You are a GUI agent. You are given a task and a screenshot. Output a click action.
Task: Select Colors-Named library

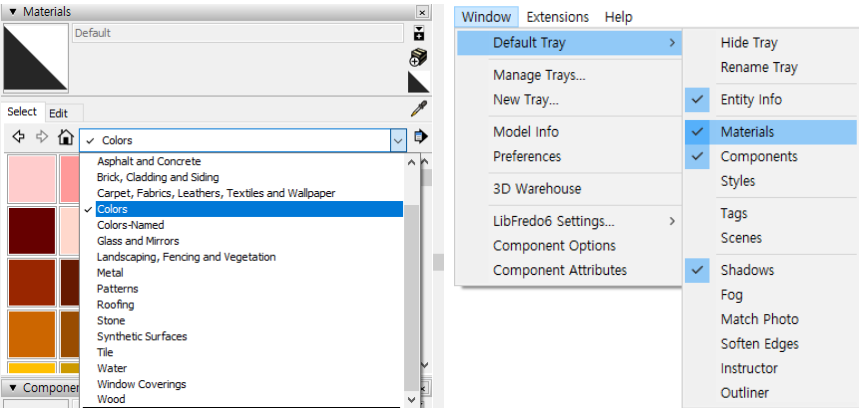pos(249,225)
